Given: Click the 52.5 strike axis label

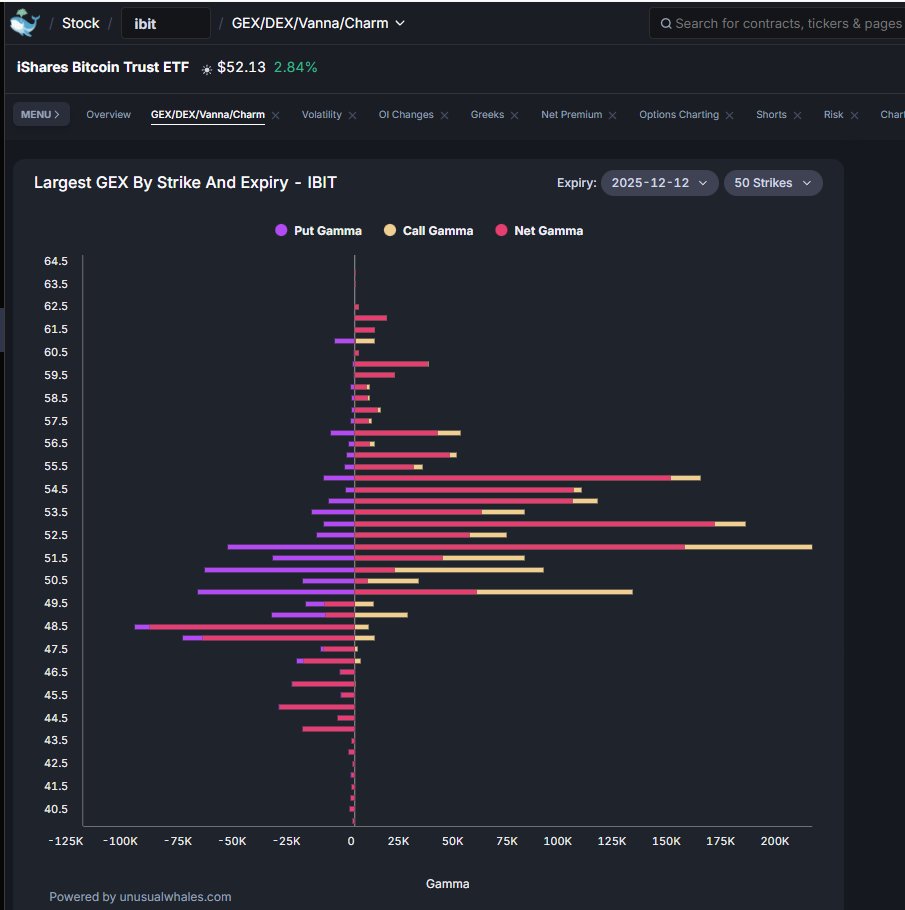Looking at the screenshot, I should [x=56, y=535].
